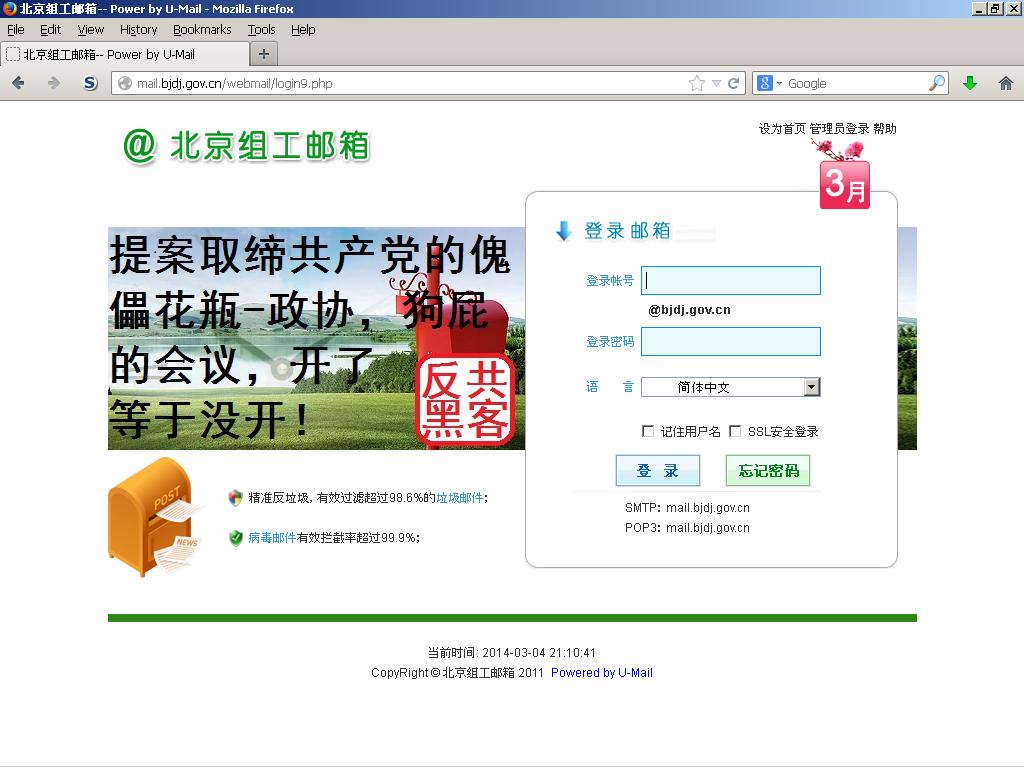This screenshot has width=1024, height=768.
Task: Reload the page with the refresh icon
Action: (x=734, y=83)
